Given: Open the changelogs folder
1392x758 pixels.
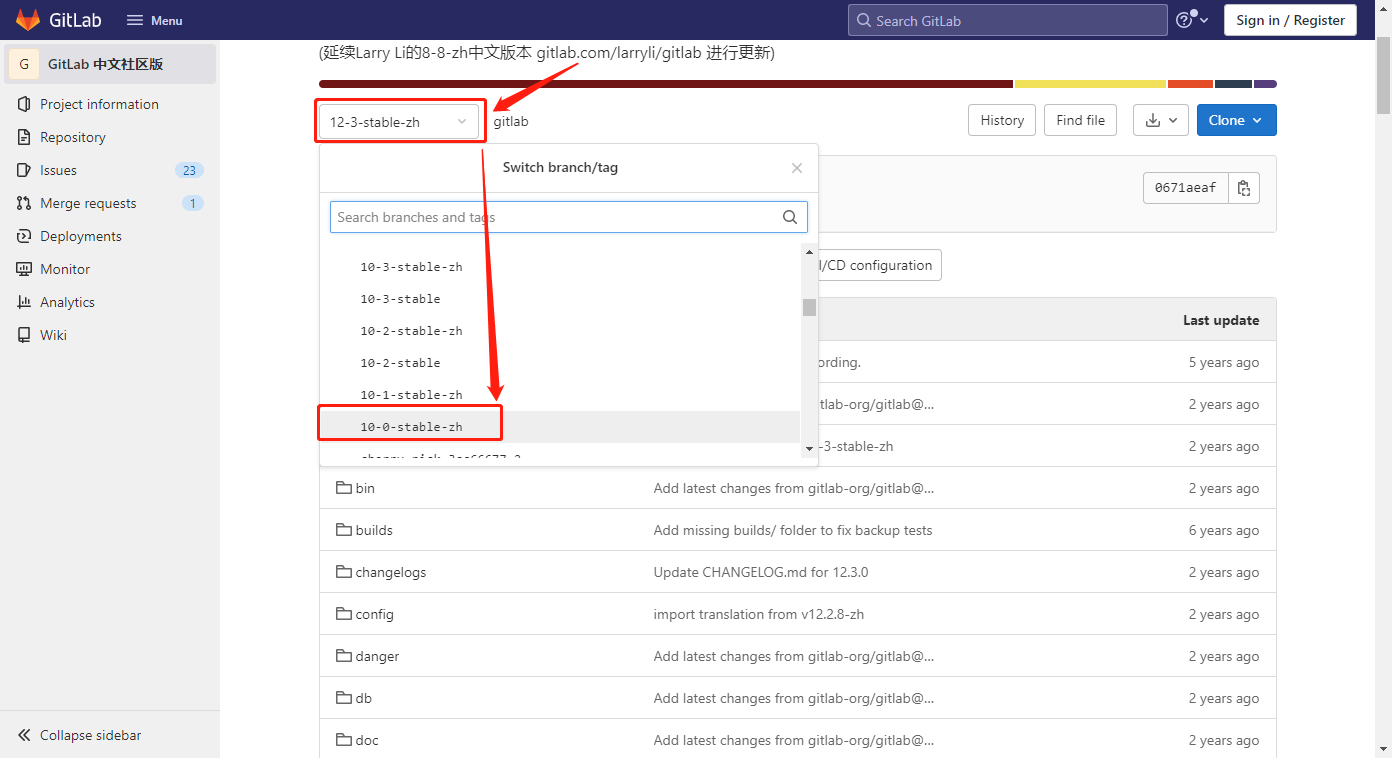Looking at the screenshot, I should [390, 572].
